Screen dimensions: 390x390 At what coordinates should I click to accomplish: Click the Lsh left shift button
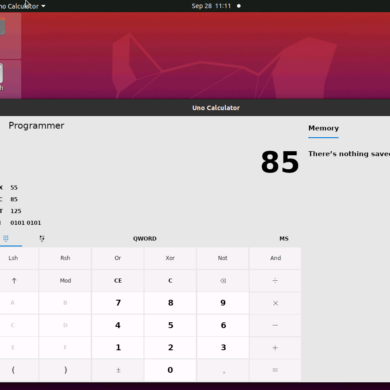(13, 258)
